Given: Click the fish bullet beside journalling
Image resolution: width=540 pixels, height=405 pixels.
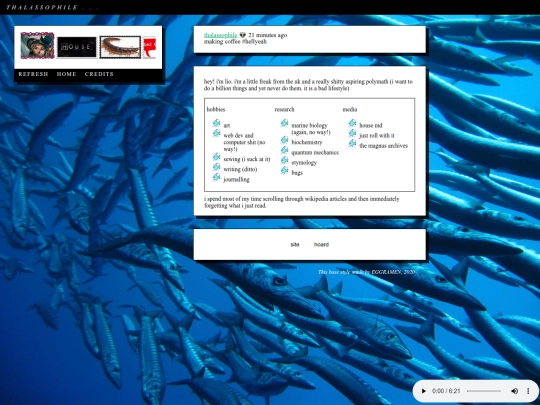Looking at the screenshot, I should click(x=216, y=177).
